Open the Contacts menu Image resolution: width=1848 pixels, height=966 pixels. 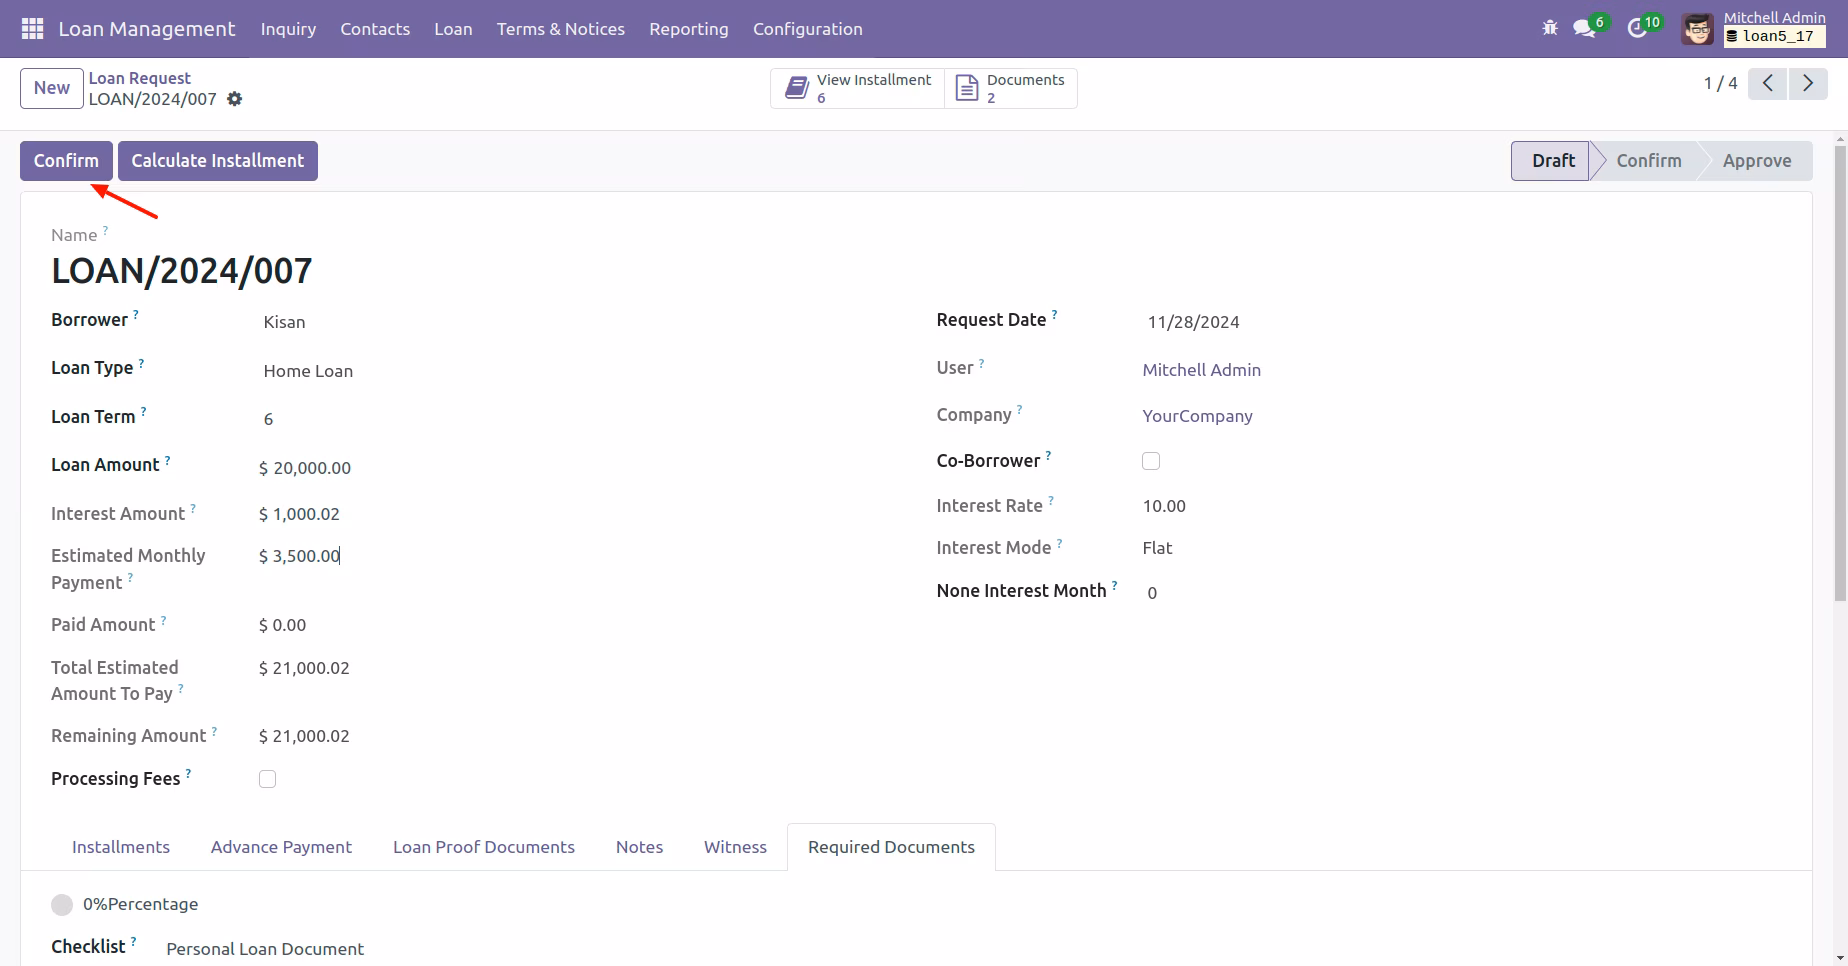375,29
